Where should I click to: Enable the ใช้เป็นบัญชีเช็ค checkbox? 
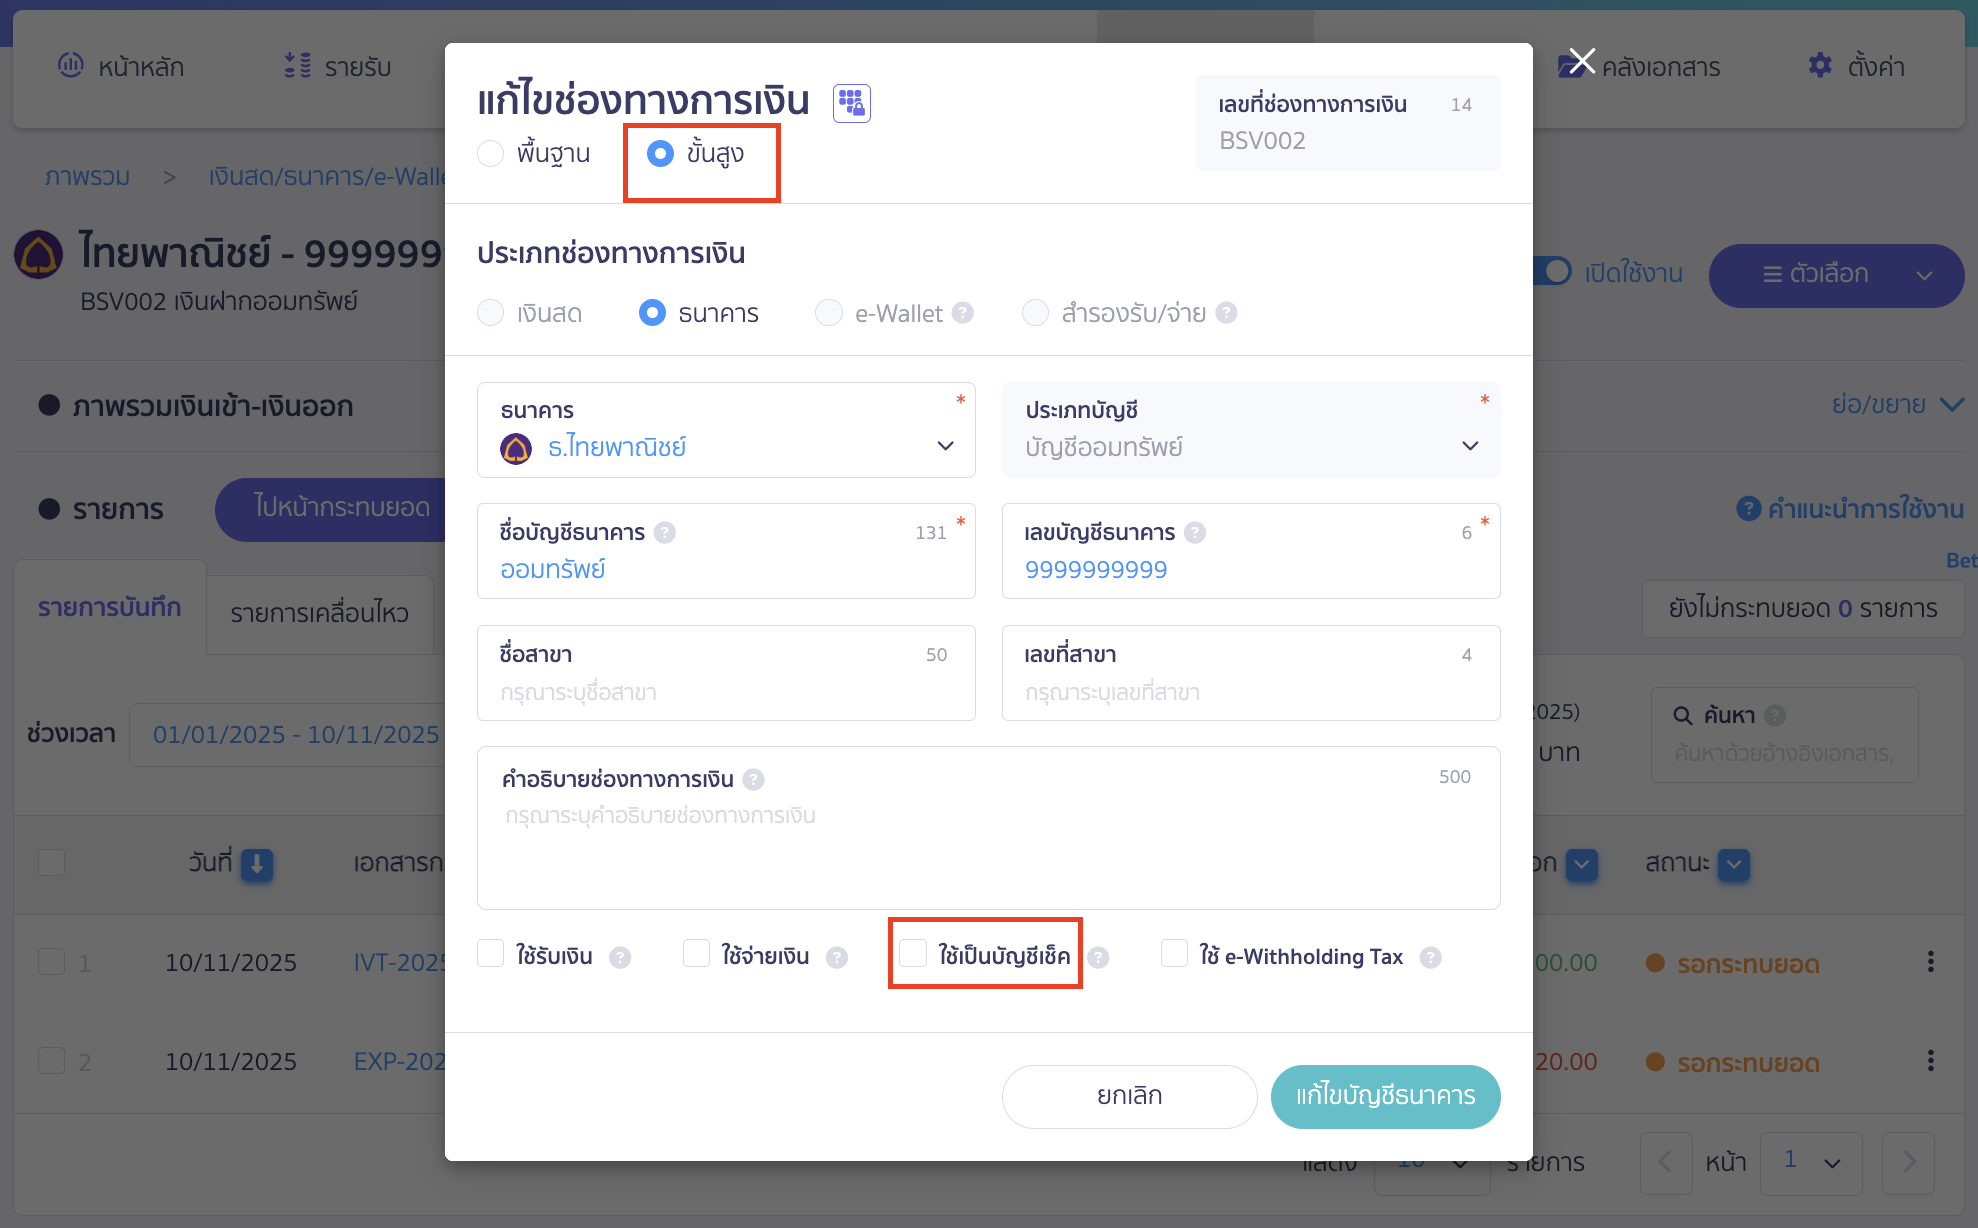point(912,954)
